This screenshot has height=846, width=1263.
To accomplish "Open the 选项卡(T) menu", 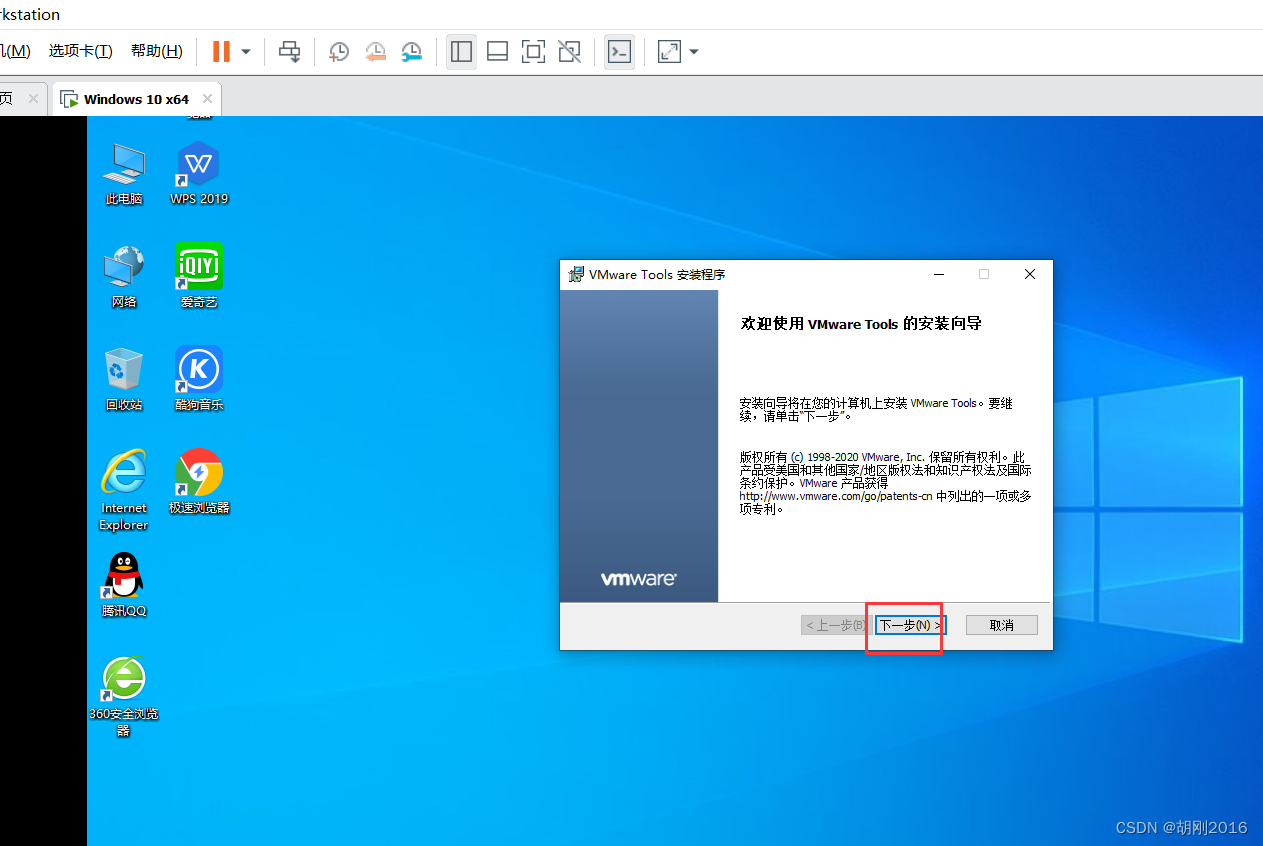I will click(80, 50).
